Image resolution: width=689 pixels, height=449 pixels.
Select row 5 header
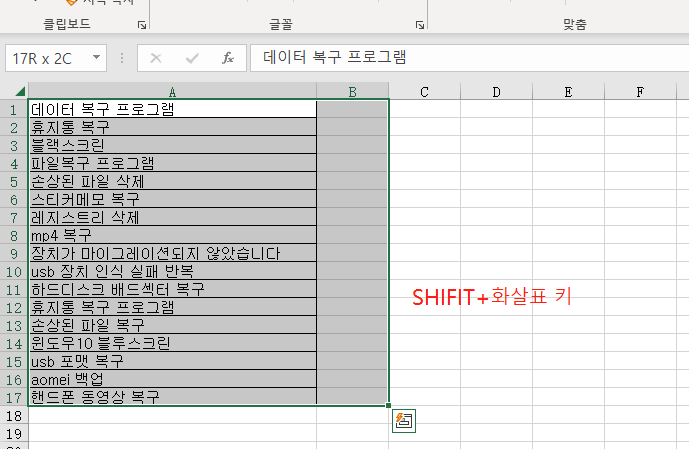(14, 181)
